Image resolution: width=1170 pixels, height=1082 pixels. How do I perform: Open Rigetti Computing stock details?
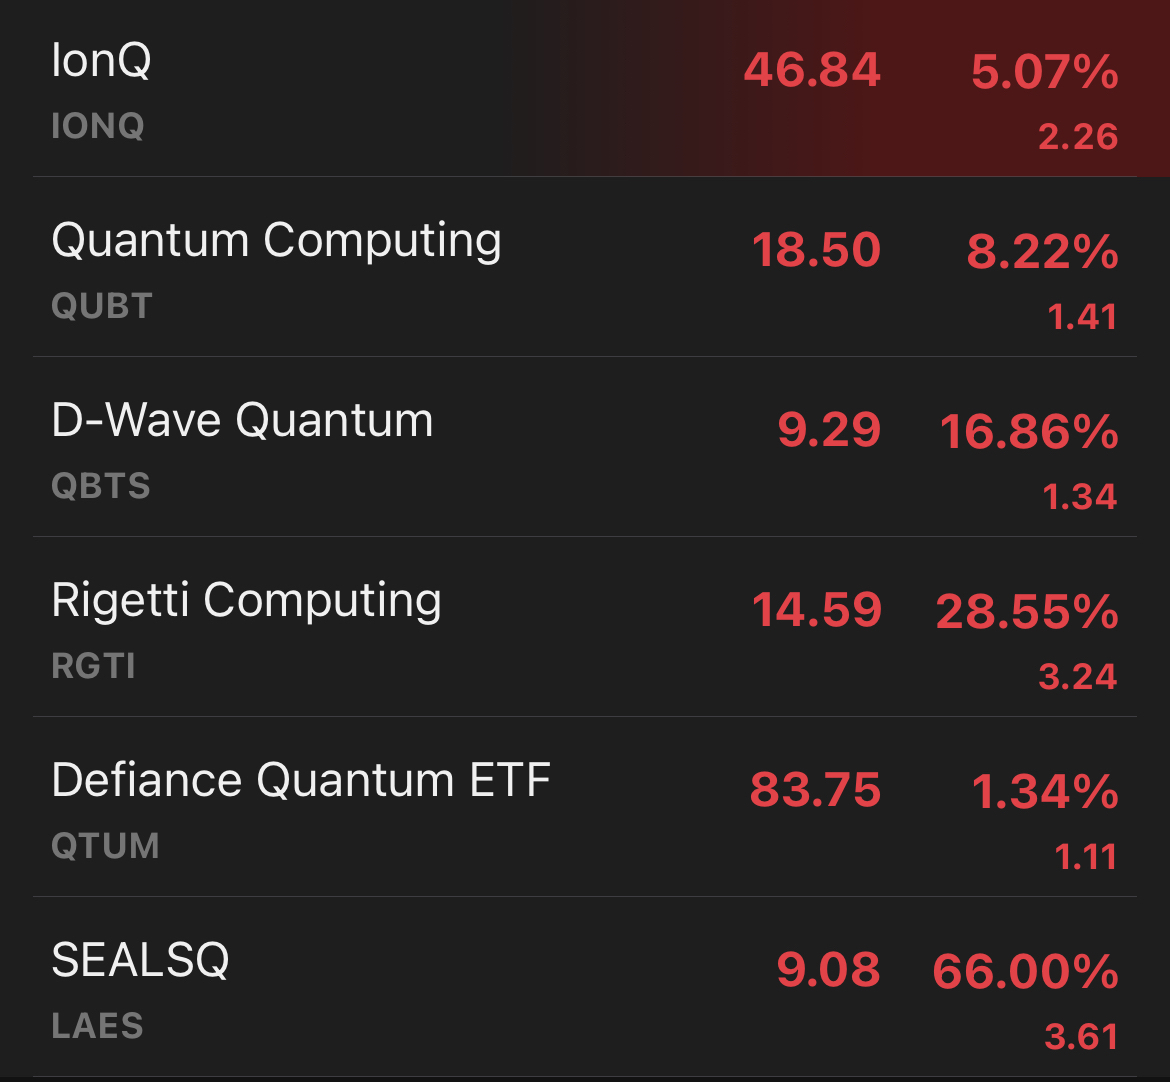coord(246,601)
